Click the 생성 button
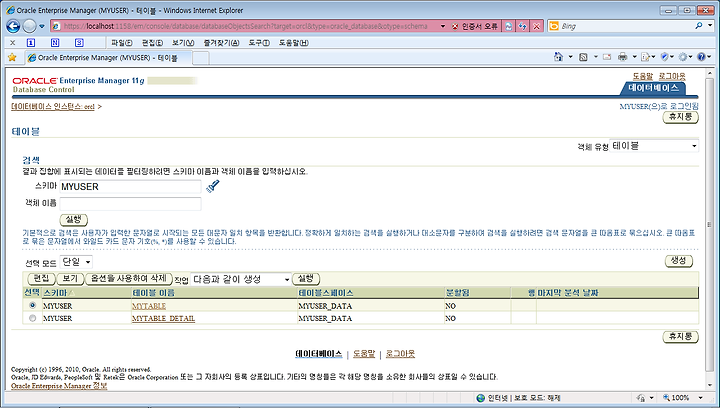Viewport: 720px width, 408px height. click(679, 261)
